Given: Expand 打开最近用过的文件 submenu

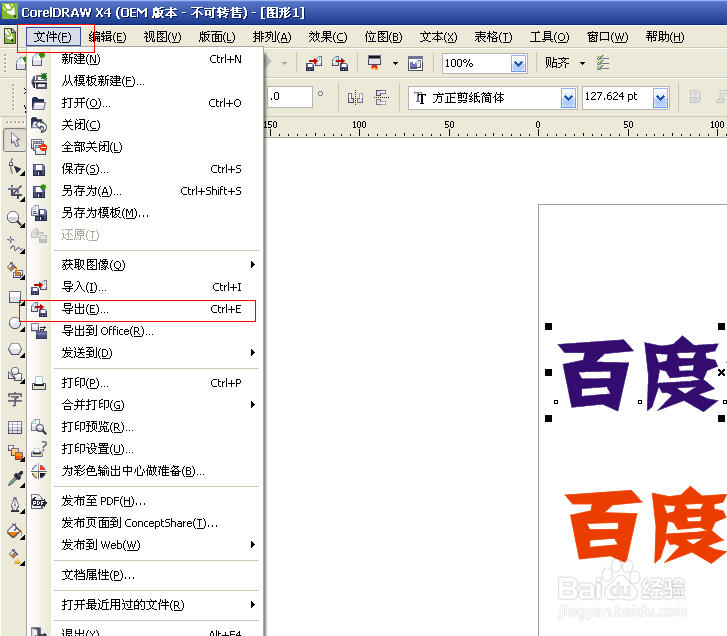Looking at the screenshot, I should pos(253,604).
